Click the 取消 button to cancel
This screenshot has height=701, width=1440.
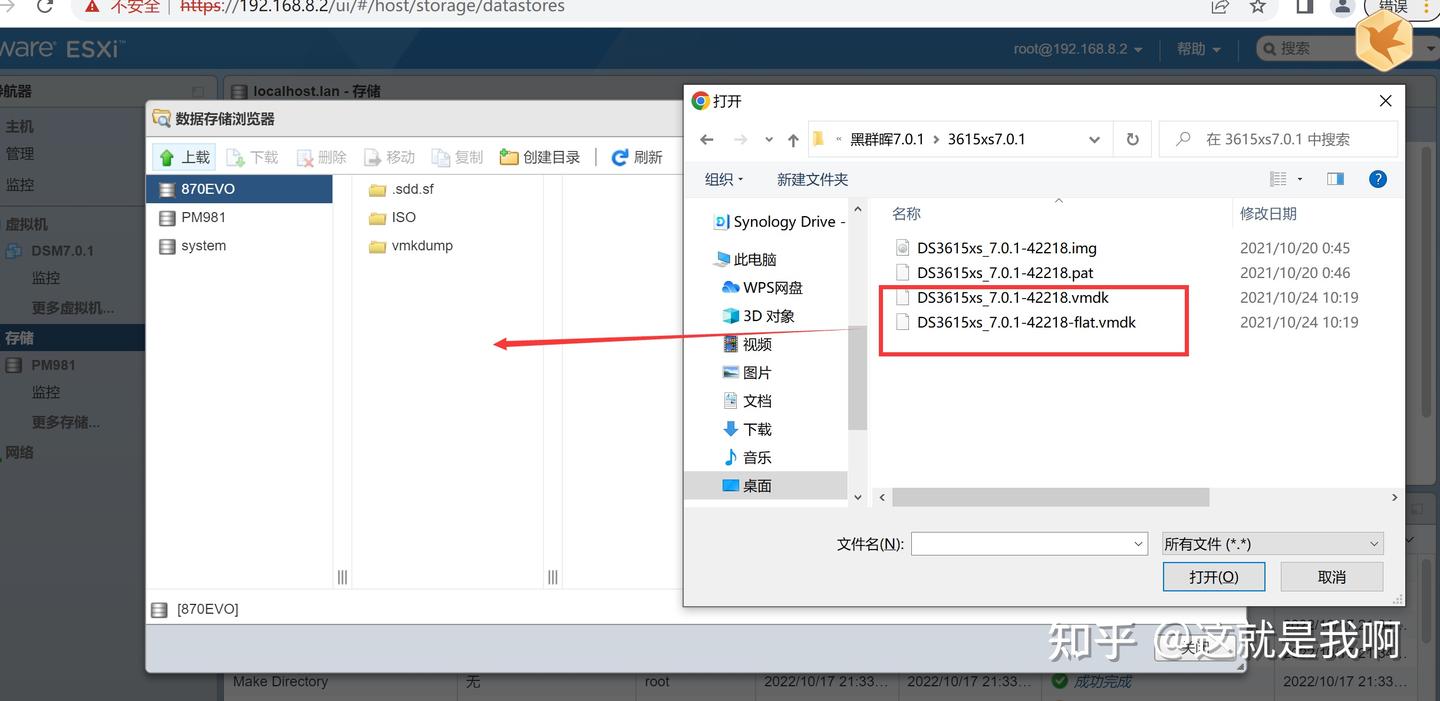1331,576
